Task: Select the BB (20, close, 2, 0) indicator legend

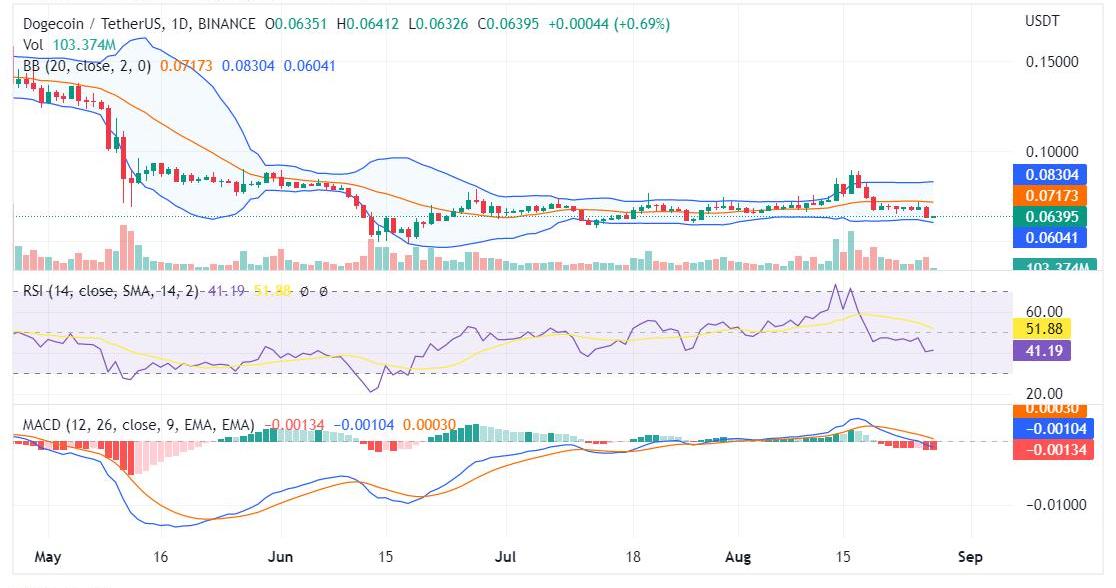Action: [x=87, y=66]
